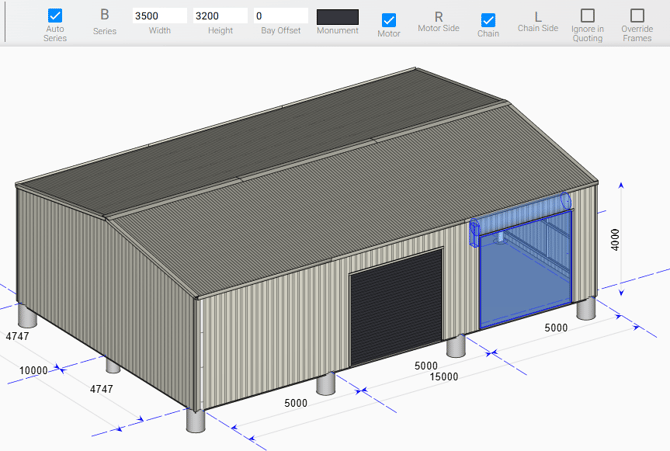Open the Series B selector

[104, 16]
